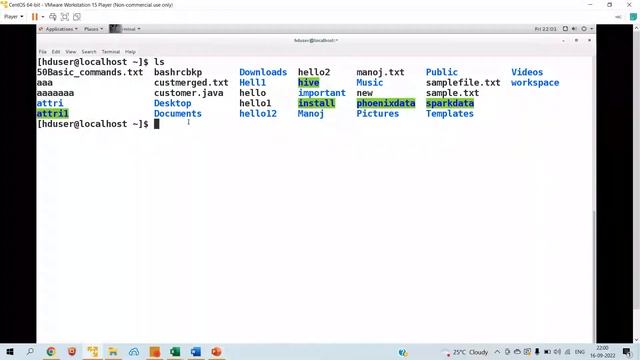The width and height of the screenshot is (640, 360).
Task: Click the volume icon in CentOS top panel
Action: [574, 29]
